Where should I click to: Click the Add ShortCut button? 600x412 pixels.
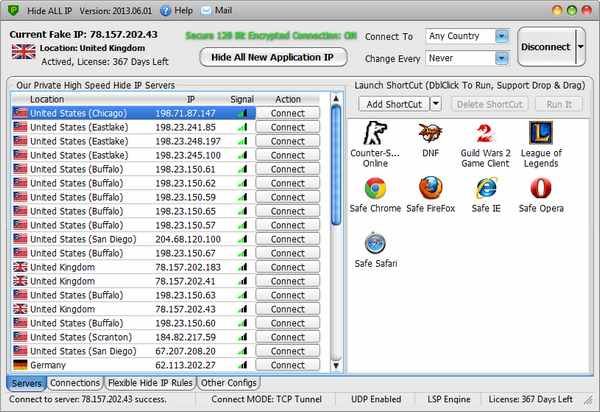[x=394, y=104]
